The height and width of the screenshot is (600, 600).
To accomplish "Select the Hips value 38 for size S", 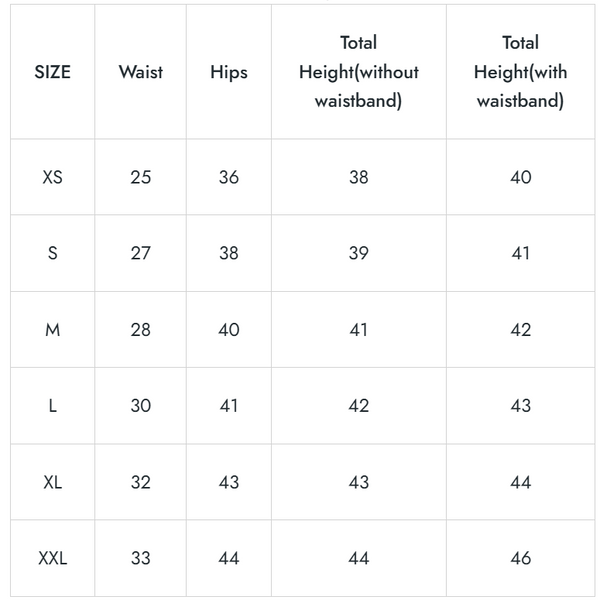I will [x=229, y=253].
